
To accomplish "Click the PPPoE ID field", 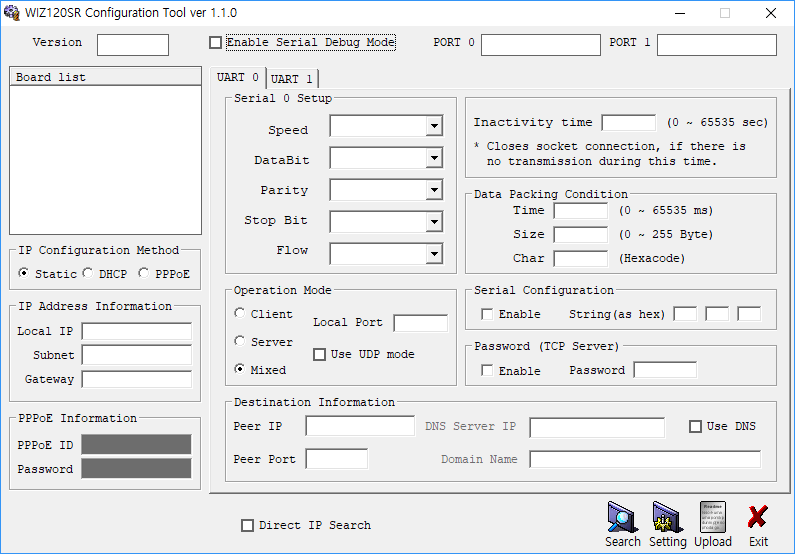I will pos(136,445).
